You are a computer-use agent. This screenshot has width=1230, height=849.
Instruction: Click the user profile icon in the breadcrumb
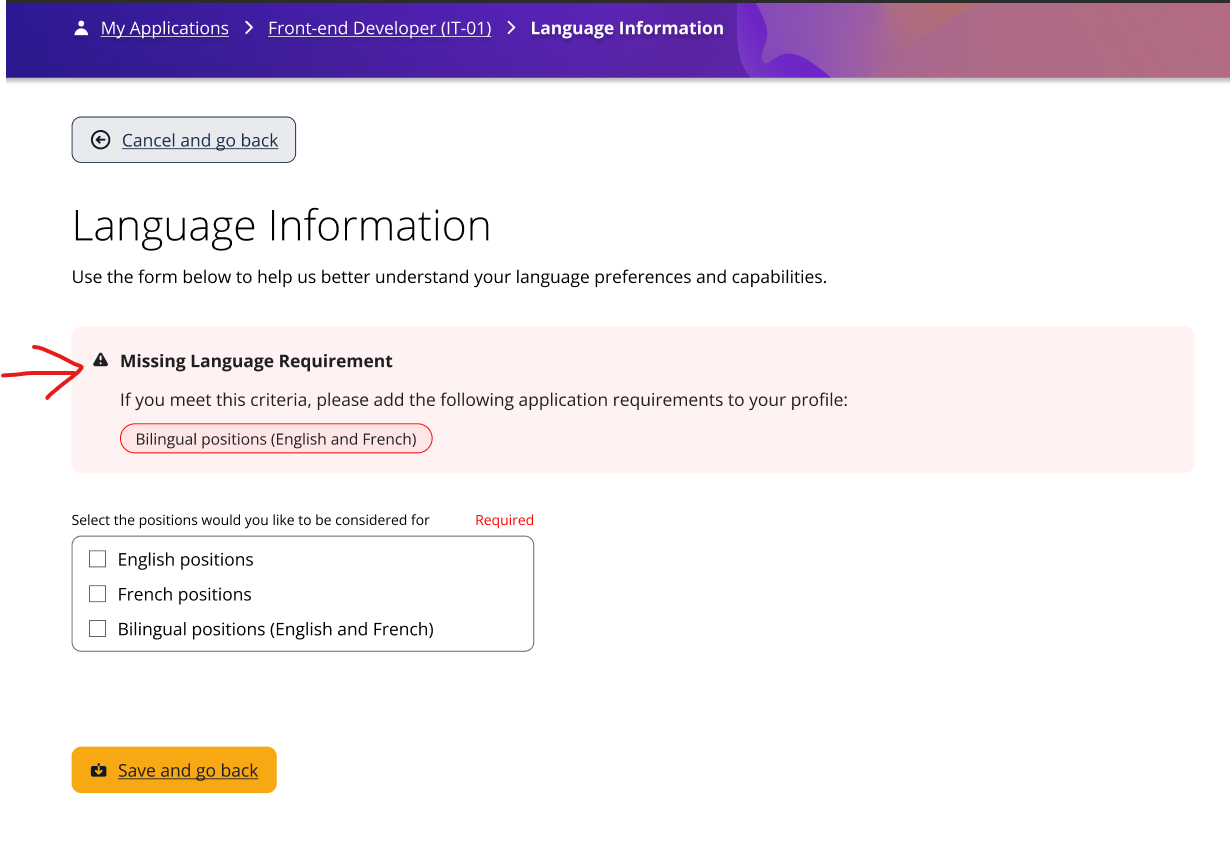(80, 27)
